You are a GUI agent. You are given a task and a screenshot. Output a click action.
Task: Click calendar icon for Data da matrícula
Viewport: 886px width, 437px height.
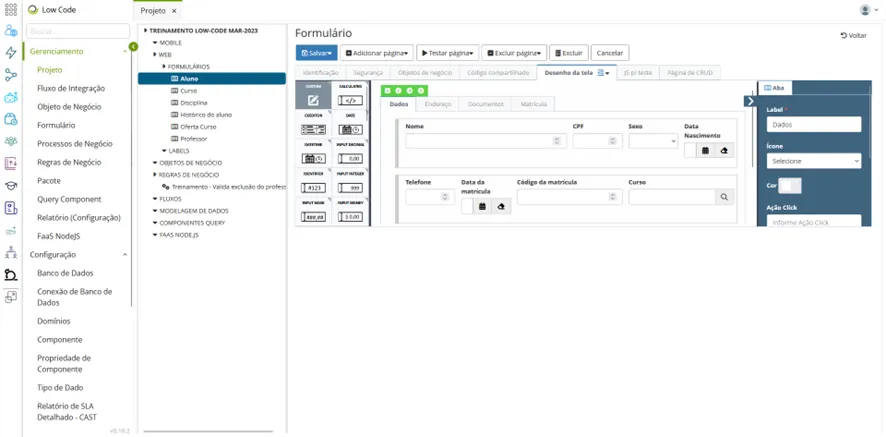(483, 207)
